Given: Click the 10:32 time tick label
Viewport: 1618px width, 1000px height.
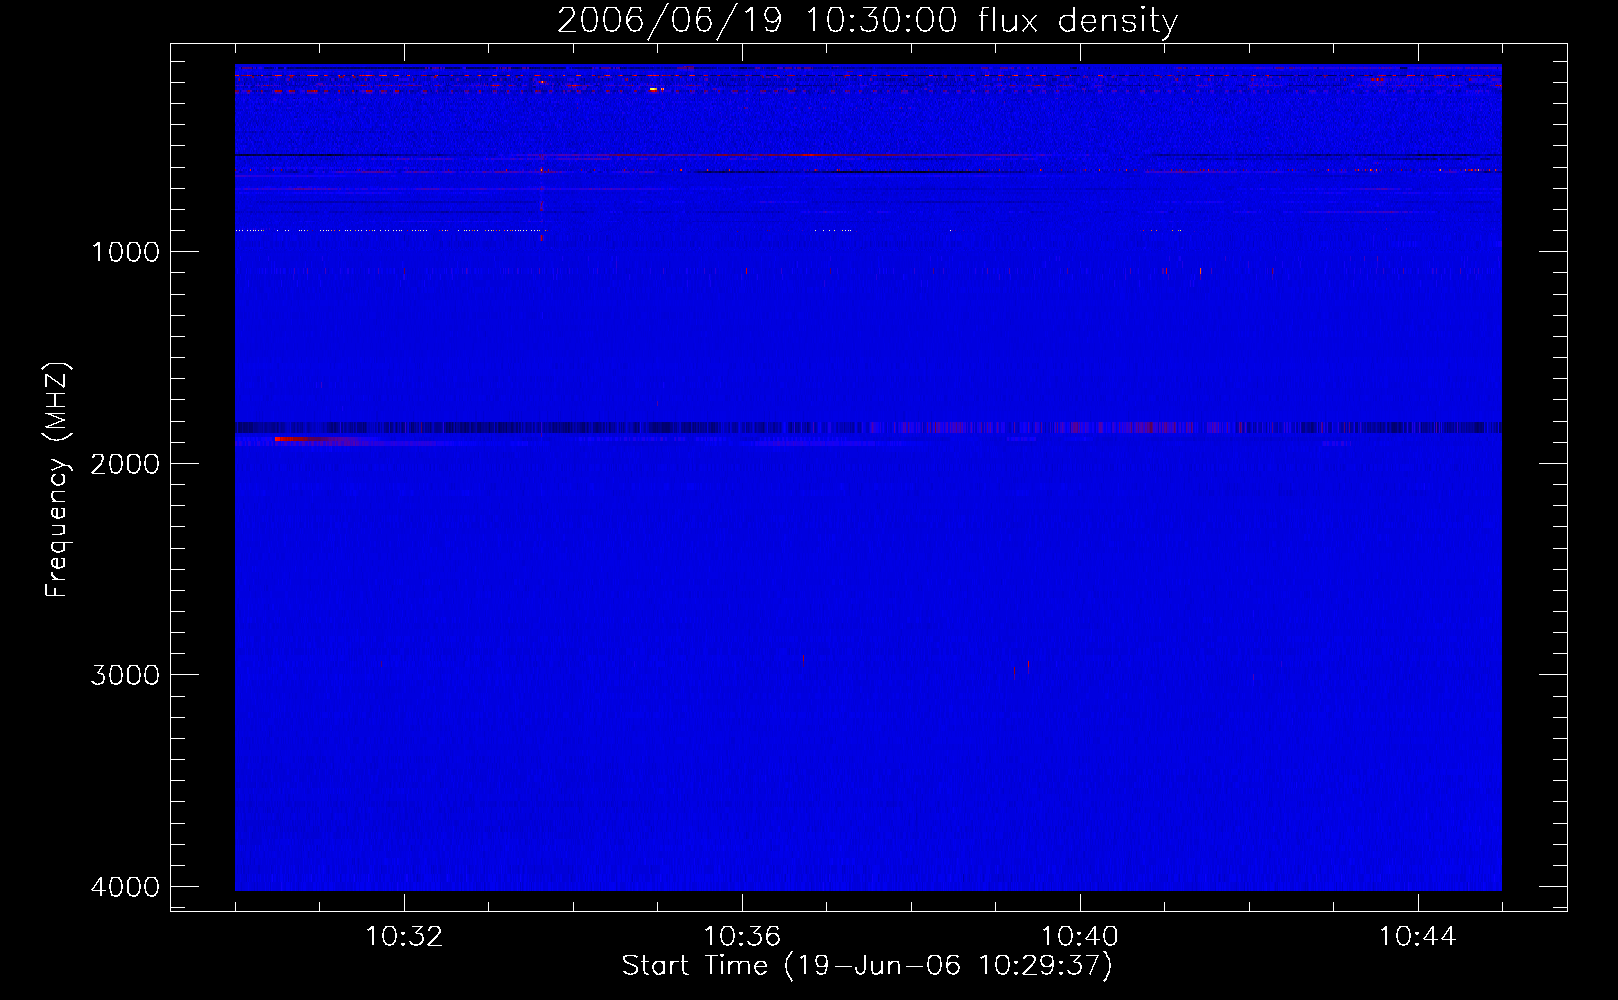Looking at the screenshot, I should tap(404, 937).
